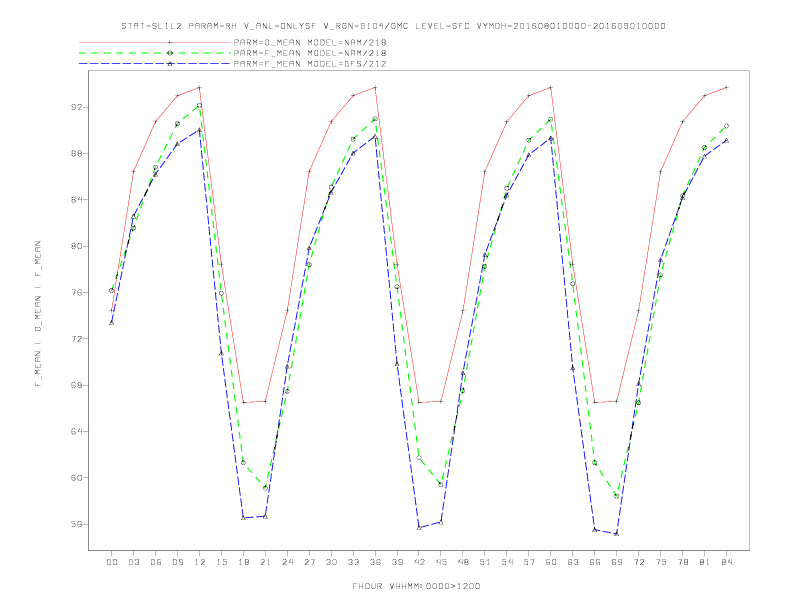Click x-axis forecast hour label 63
Viewport: 792px width, 612px height.
pyautogui.click(x=573, y=562)
